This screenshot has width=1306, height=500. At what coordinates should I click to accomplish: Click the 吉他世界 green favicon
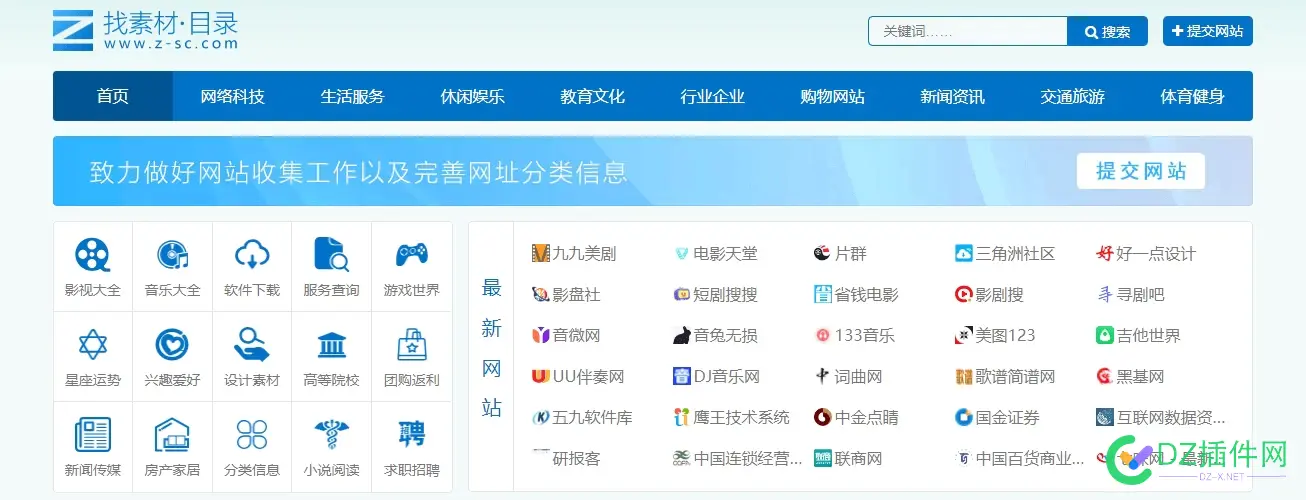point(1105,336)
